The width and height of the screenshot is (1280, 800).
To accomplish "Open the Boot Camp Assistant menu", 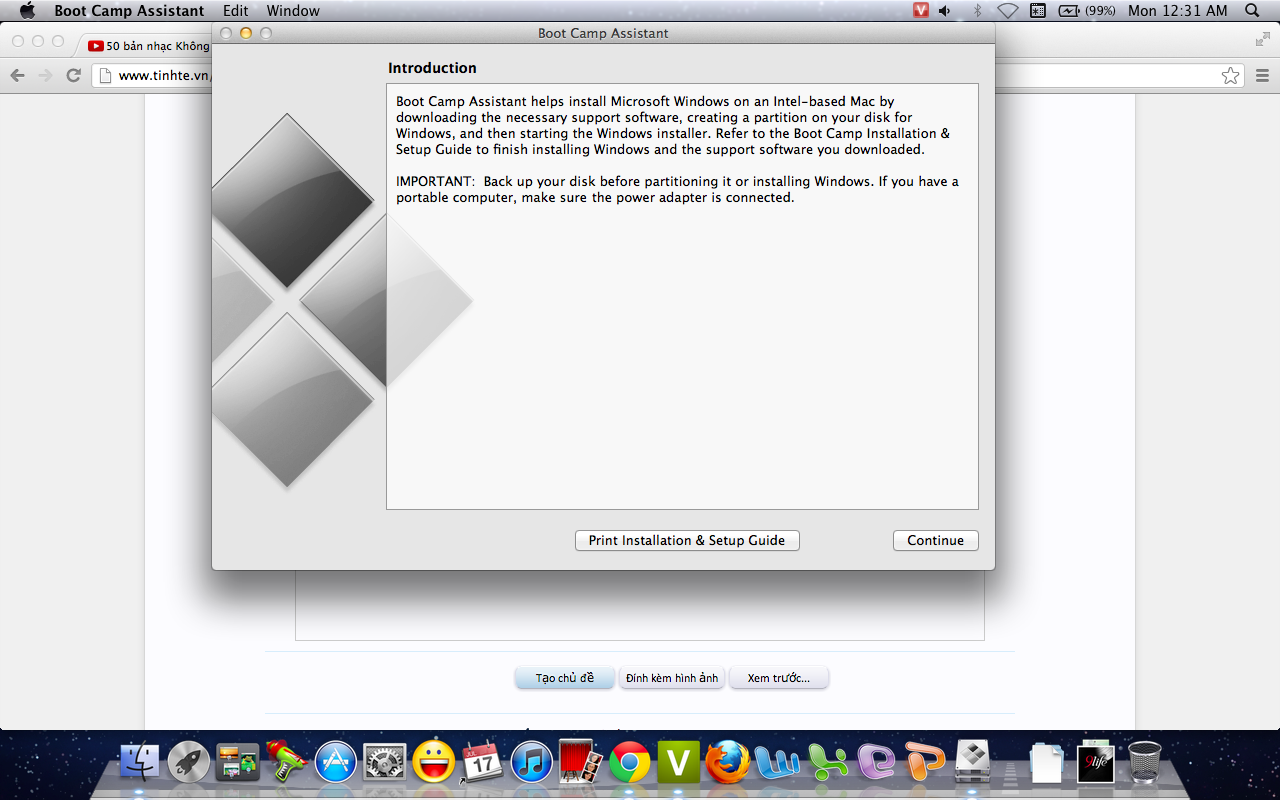I will (129, 11).
